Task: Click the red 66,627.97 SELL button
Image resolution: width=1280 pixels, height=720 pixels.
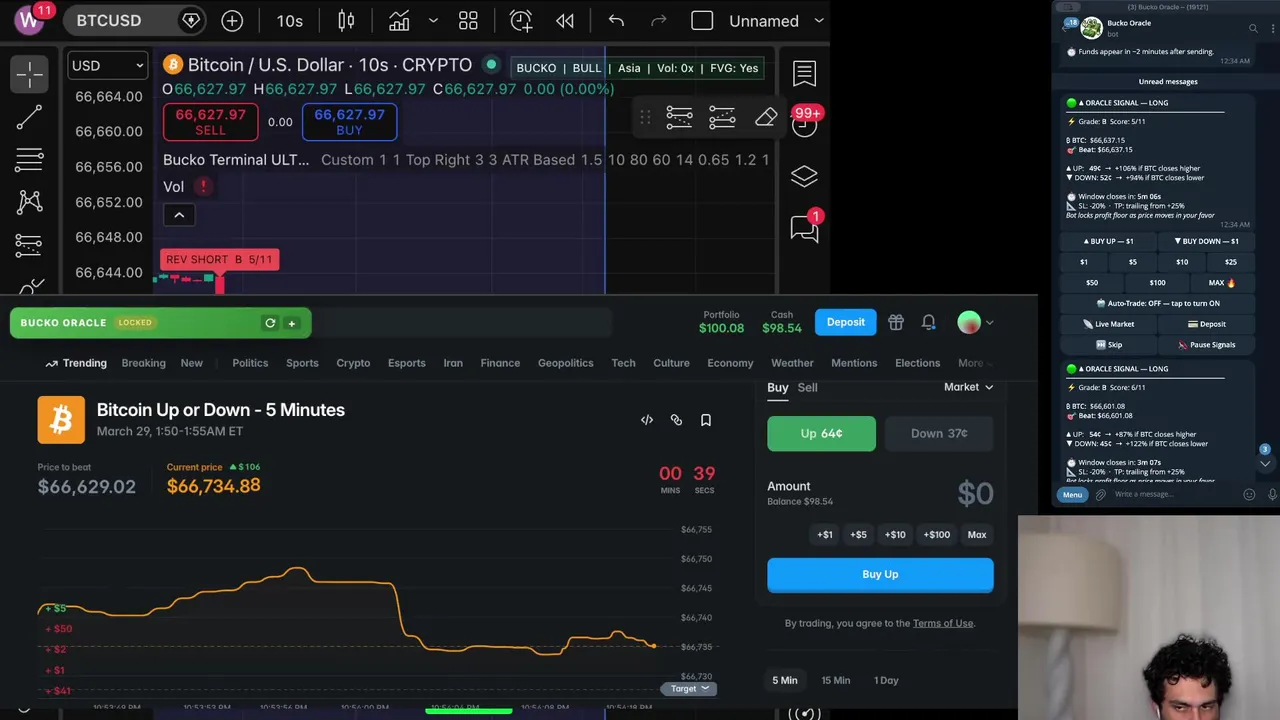Action: [211, 122]
